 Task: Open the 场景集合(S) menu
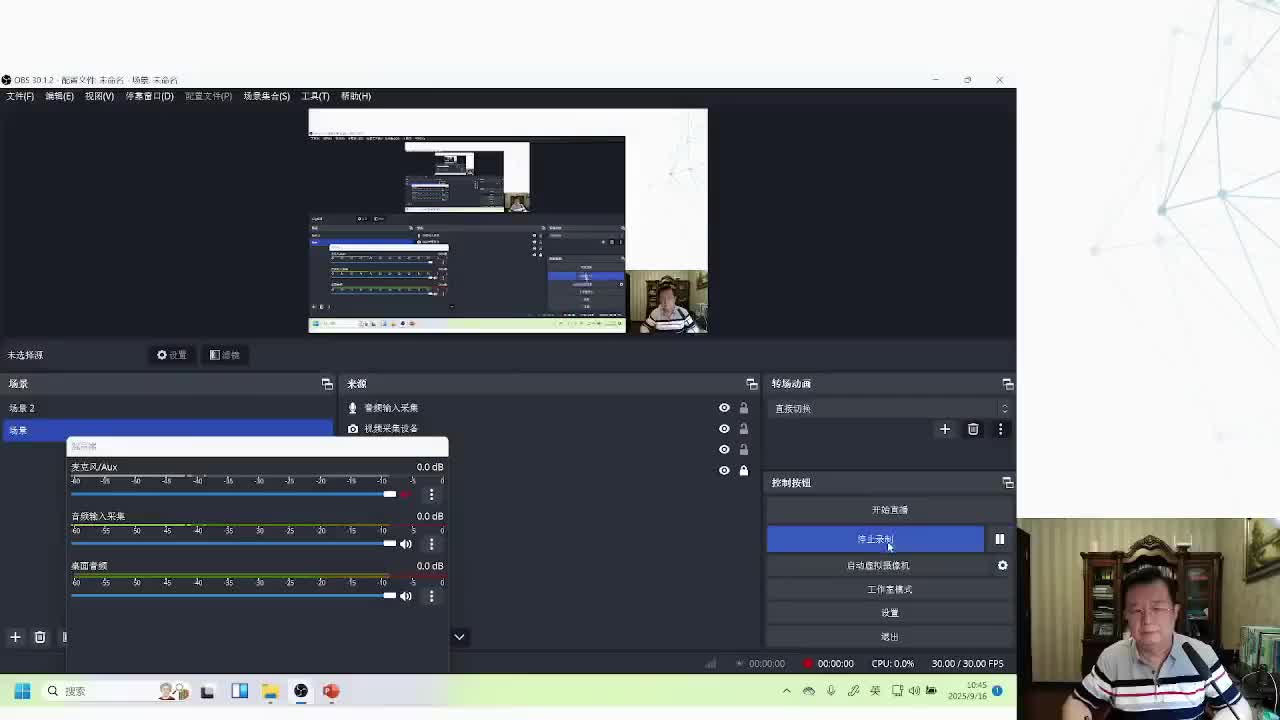(266, 96)
